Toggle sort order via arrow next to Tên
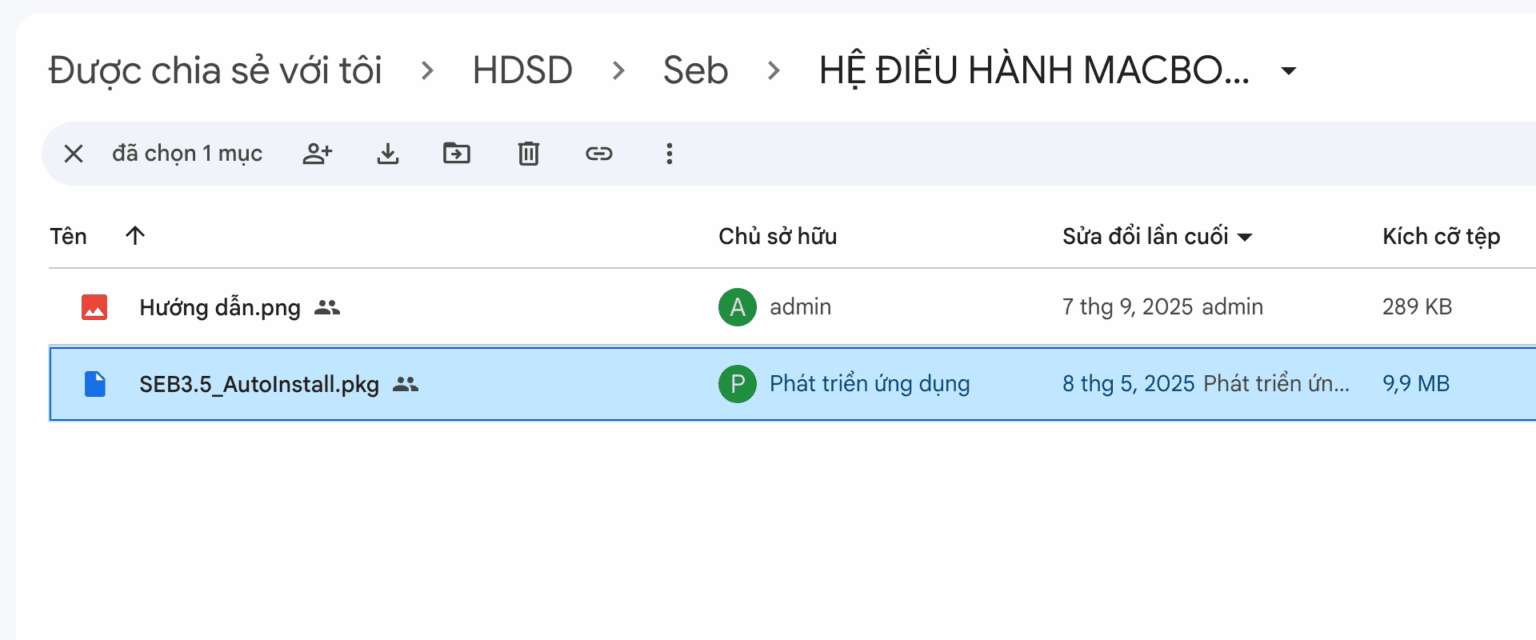The height and width of the screenshot is (640, 1536). click(x=134, y=235)
